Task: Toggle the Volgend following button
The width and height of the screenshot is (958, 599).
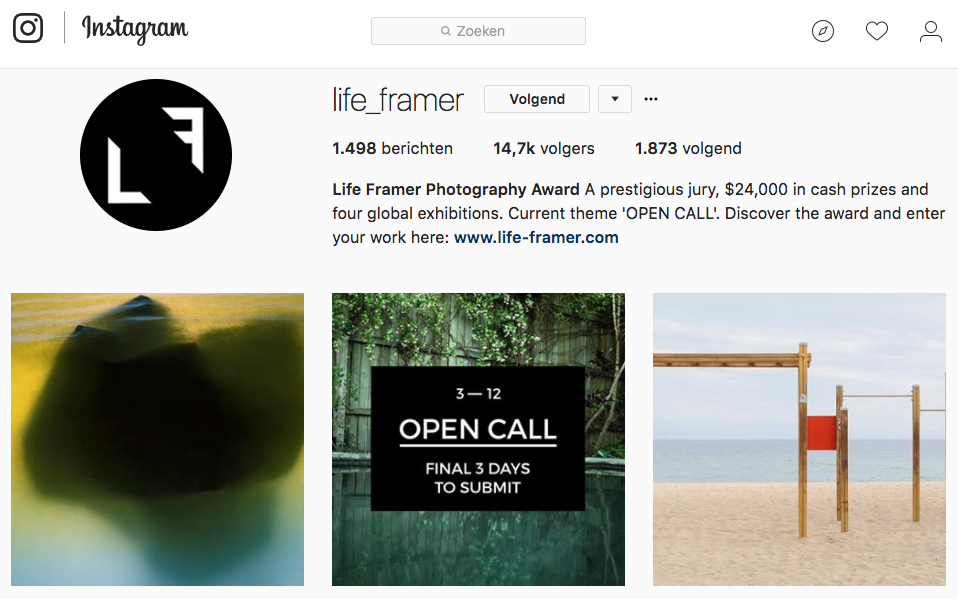Action: click(x=537, y=99)
